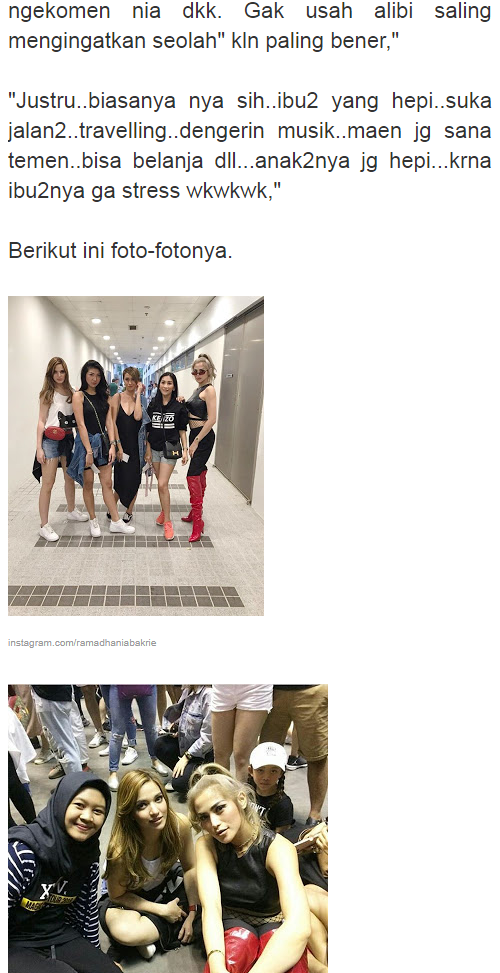Click the top paragraph ending "kln paling bener"
The width and height of the screenshot is (500, 973).
click(x=249, y=25)
